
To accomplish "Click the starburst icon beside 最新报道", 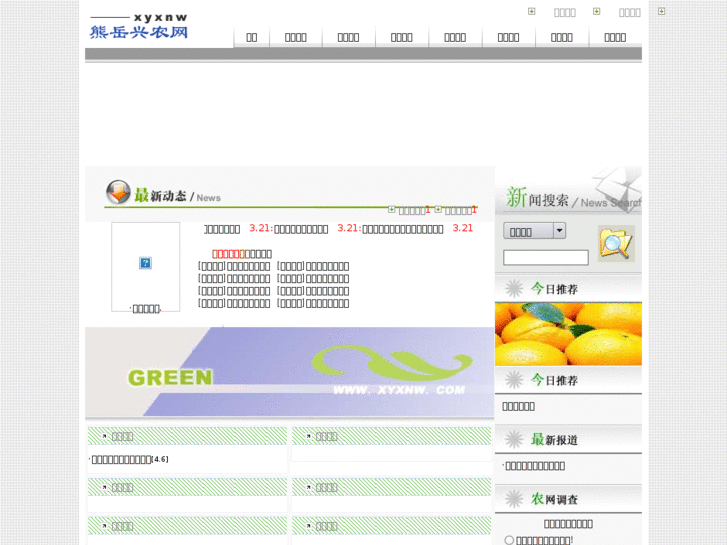I will [514, 439].
